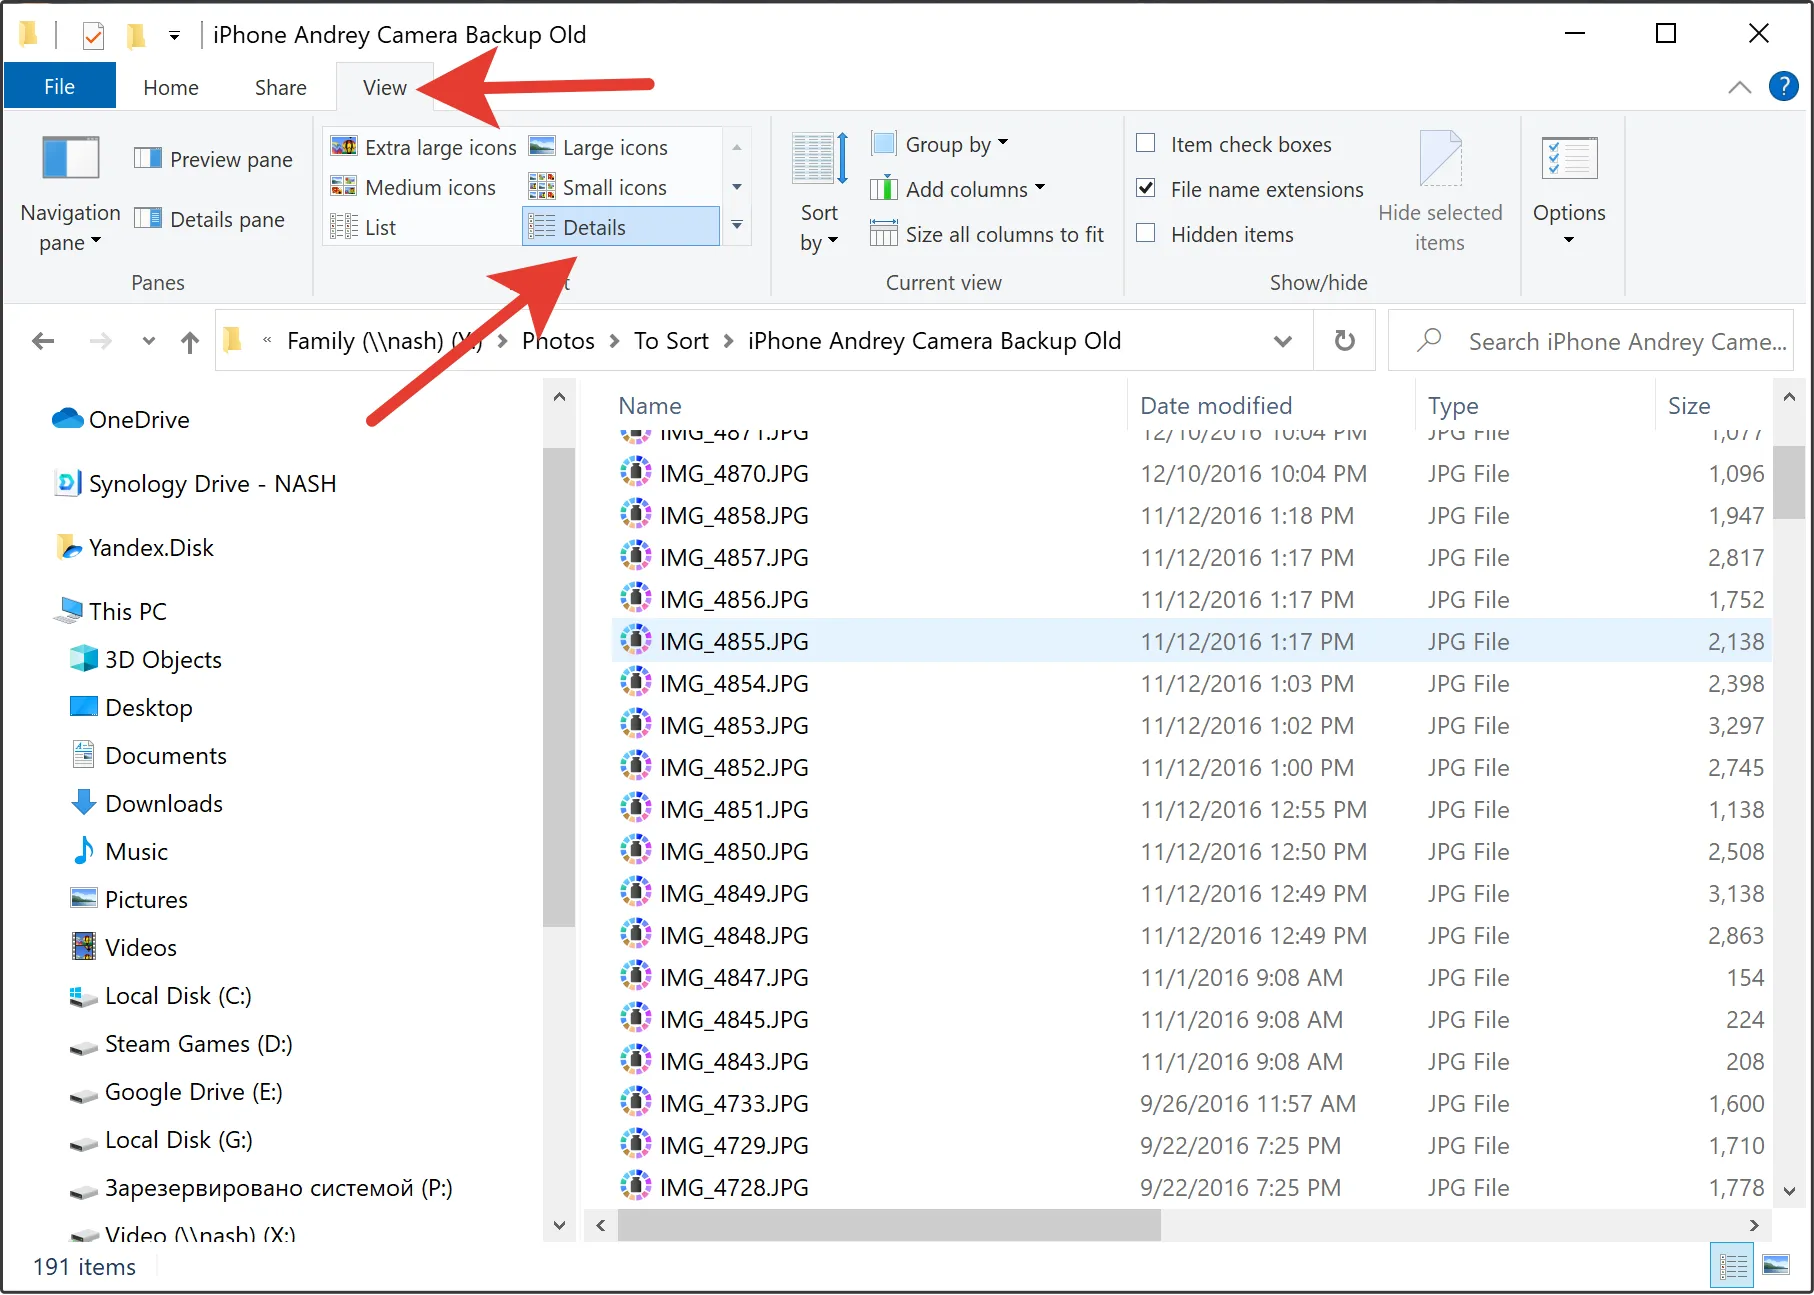
Task: Open Steam Games (D:) drive
Action: click(180, 1043)
